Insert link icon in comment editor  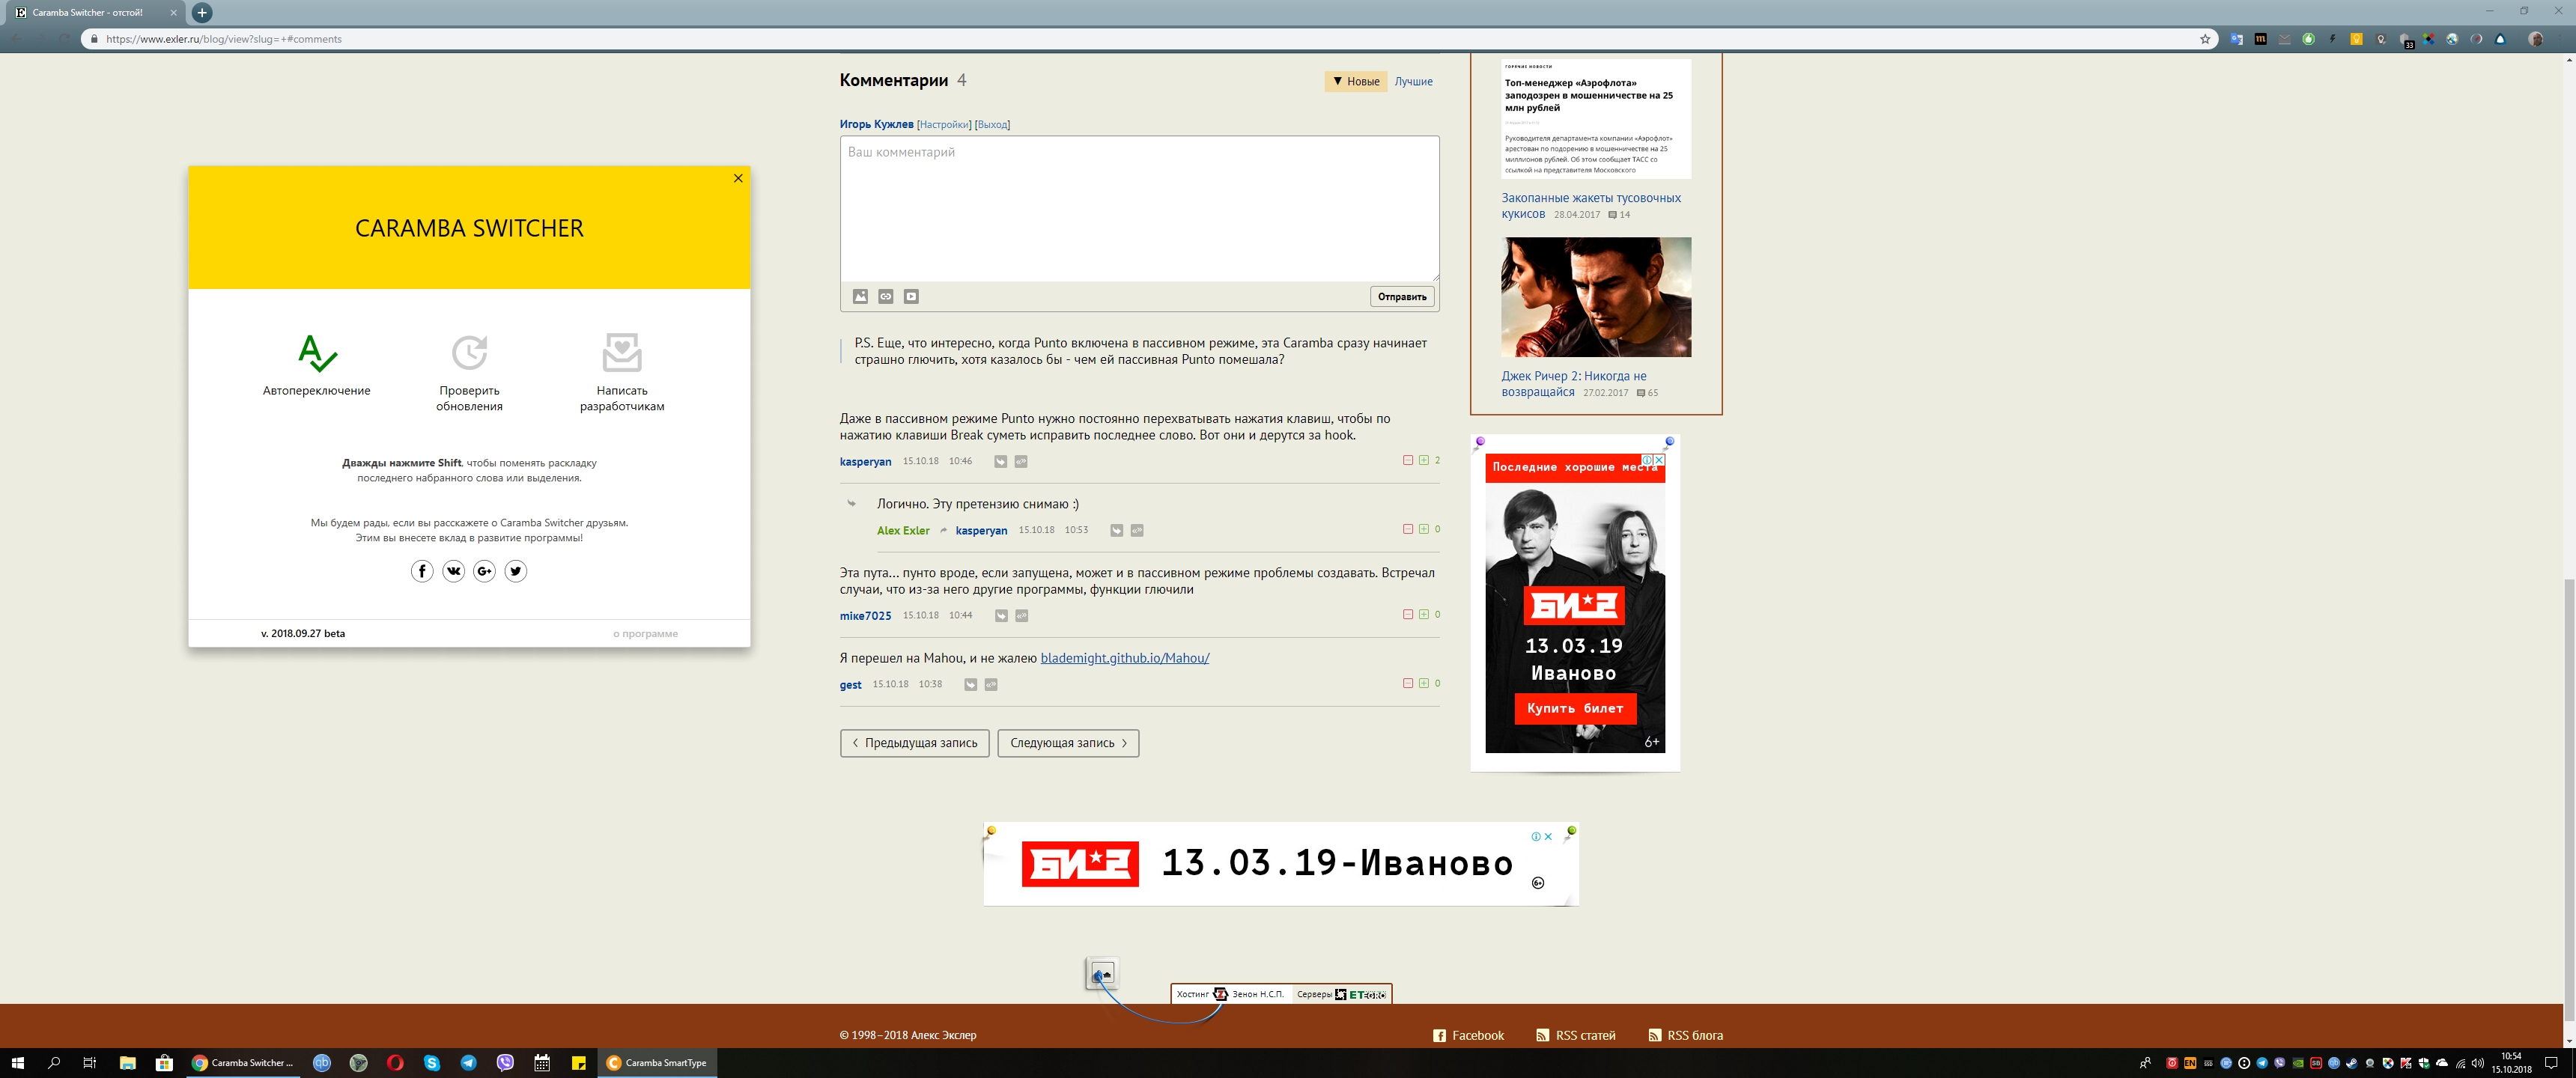885,297
